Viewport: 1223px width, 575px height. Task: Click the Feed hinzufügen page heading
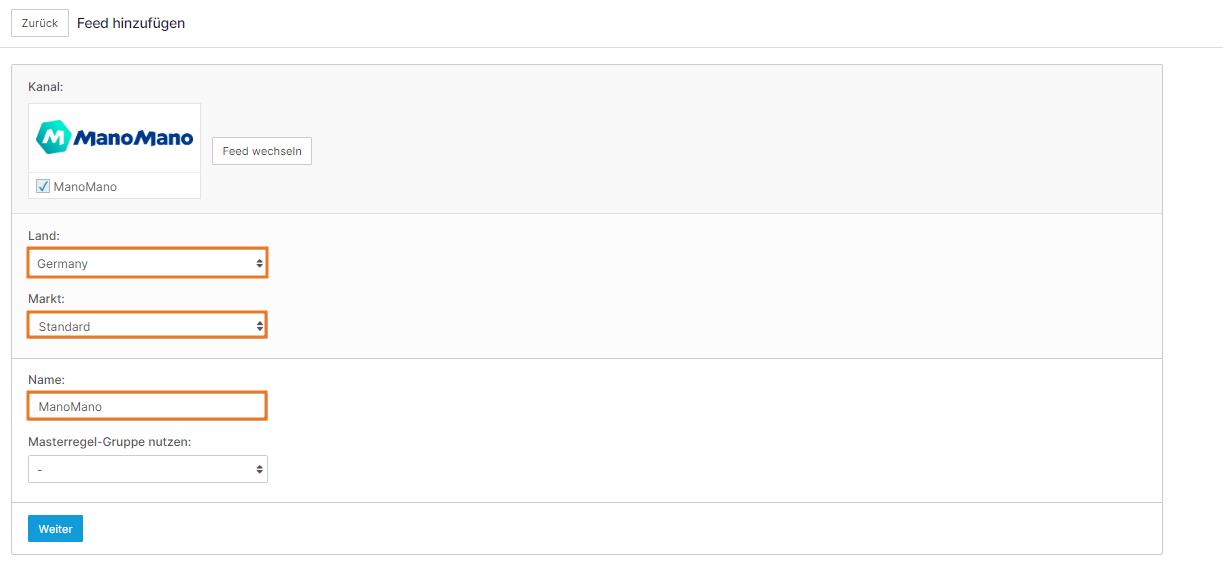pos(131,23)
